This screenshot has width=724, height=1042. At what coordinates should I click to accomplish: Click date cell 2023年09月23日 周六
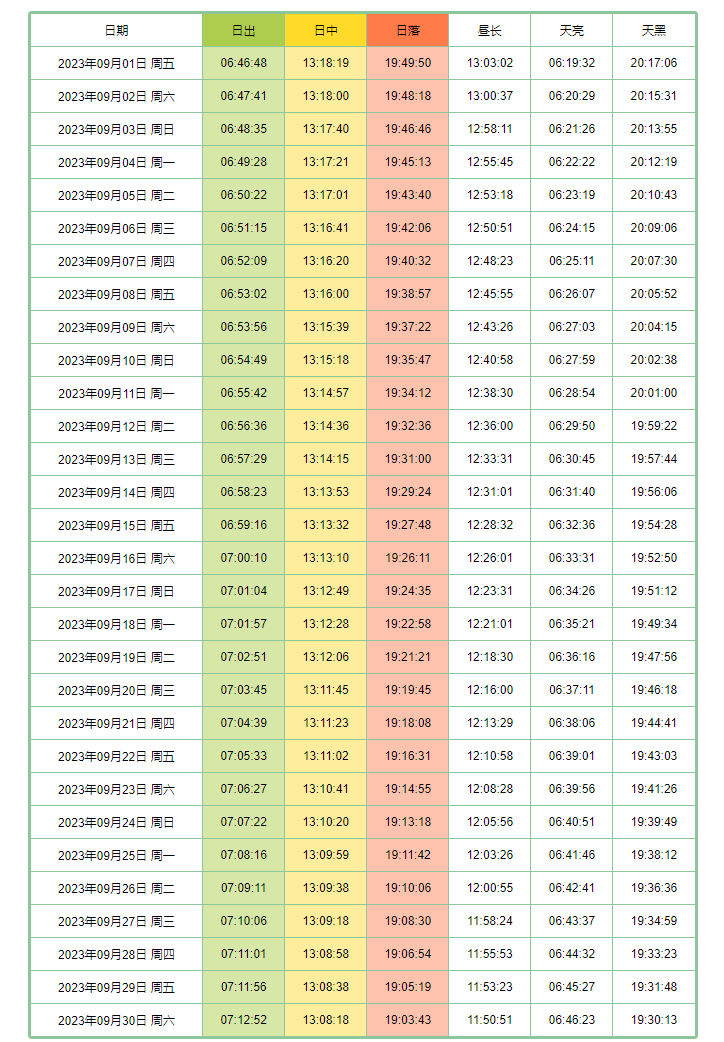116,790
